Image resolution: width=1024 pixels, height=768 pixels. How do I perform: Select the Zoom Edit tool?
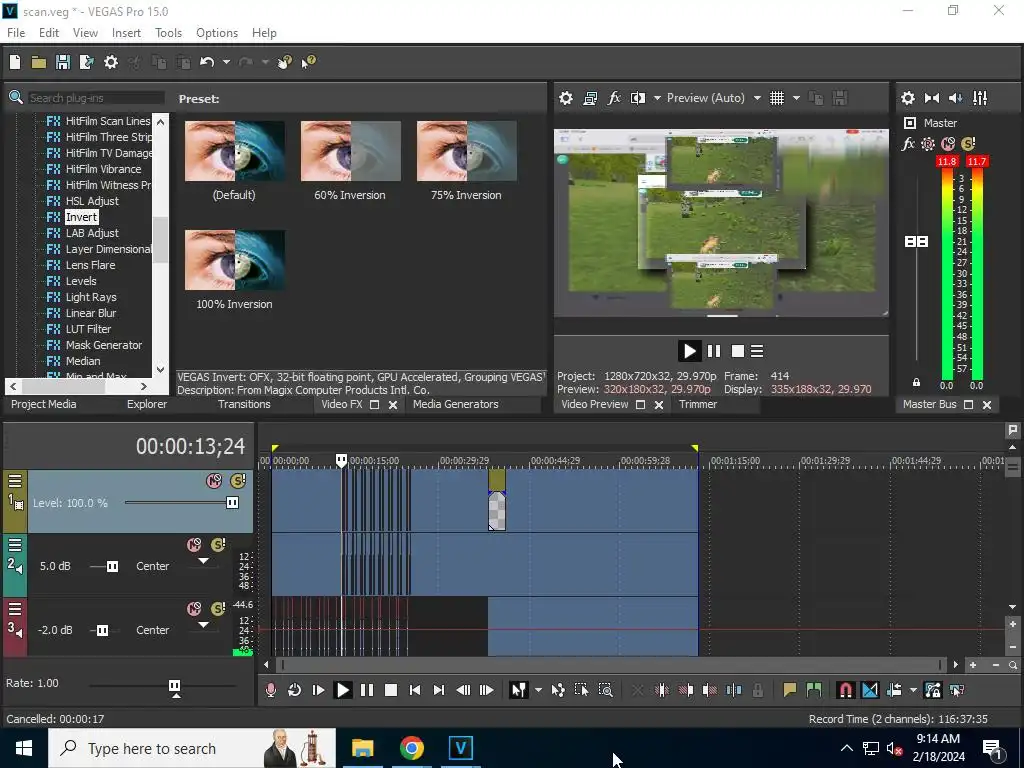pos(605,690)
